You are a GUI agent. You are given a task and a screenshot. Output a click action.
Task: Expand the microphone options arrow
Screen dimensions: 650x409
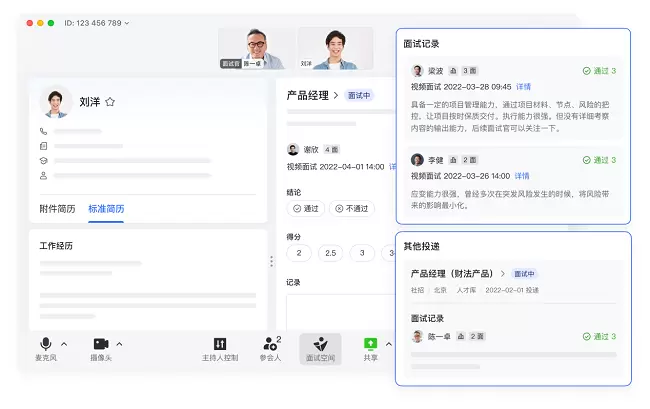coord(65,343)
